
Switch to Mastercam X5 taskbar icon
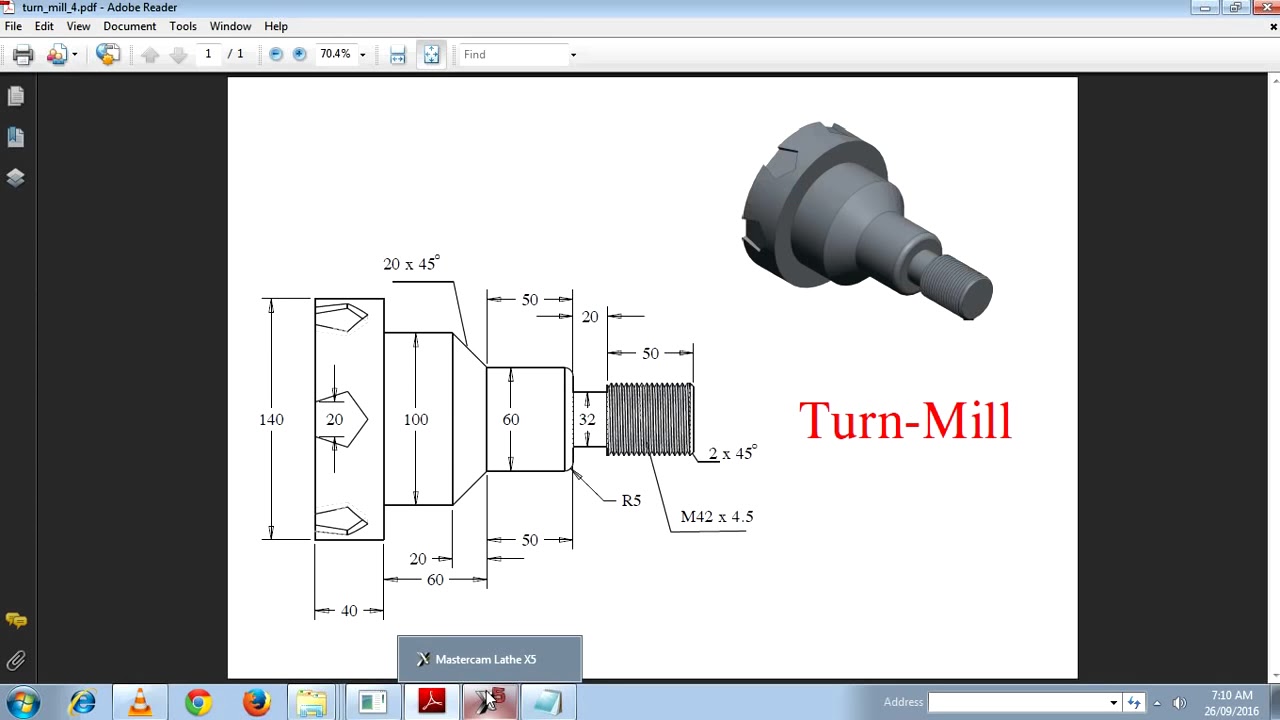pyautogui.click(x=490, y=703)
